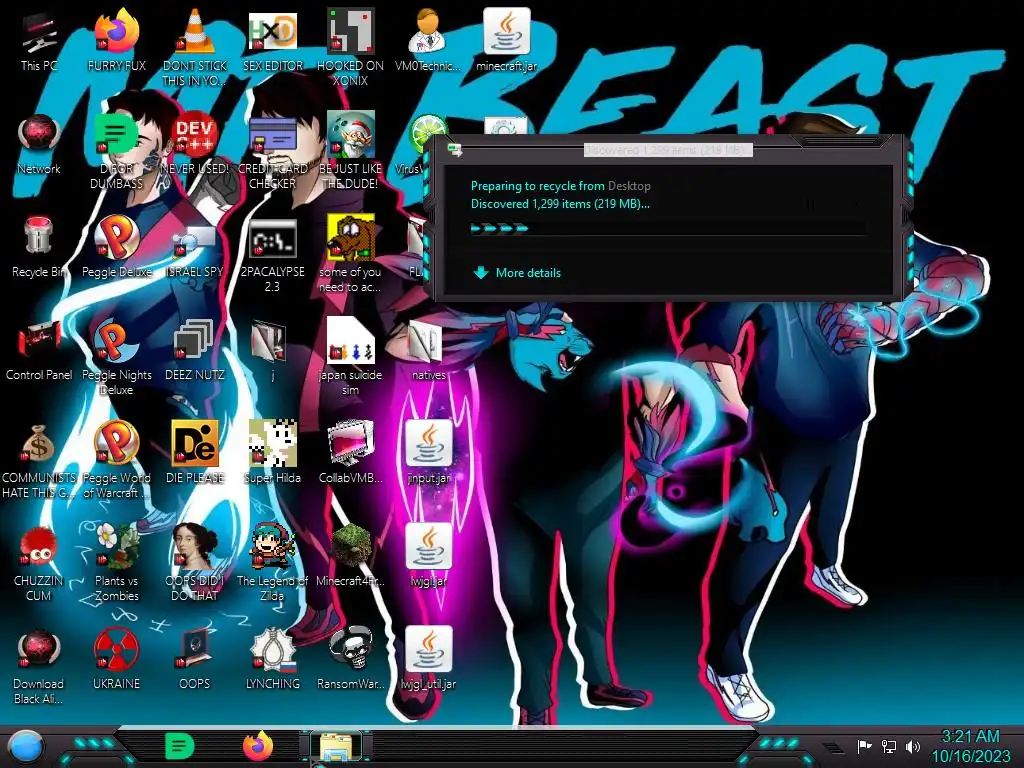Viewport: 1024px width, 768px height.
Task: Click the Desktop source link in dialog
Action: point(629,186)
